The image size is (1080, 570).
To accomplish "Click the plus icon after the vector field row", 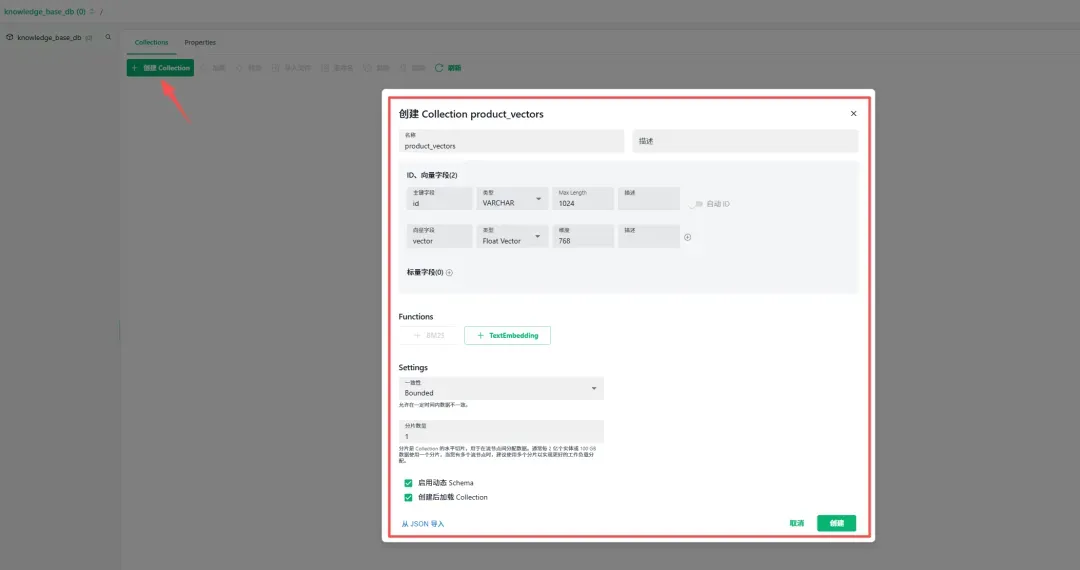I will (x=687, y=237).
